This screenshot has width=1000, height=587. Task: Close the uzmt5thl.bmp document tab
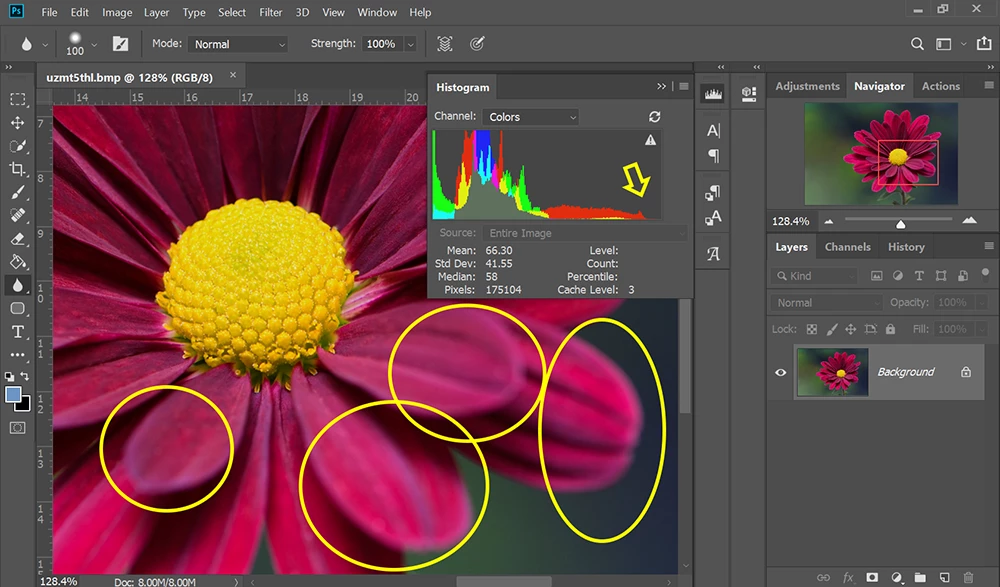point(233,75)
